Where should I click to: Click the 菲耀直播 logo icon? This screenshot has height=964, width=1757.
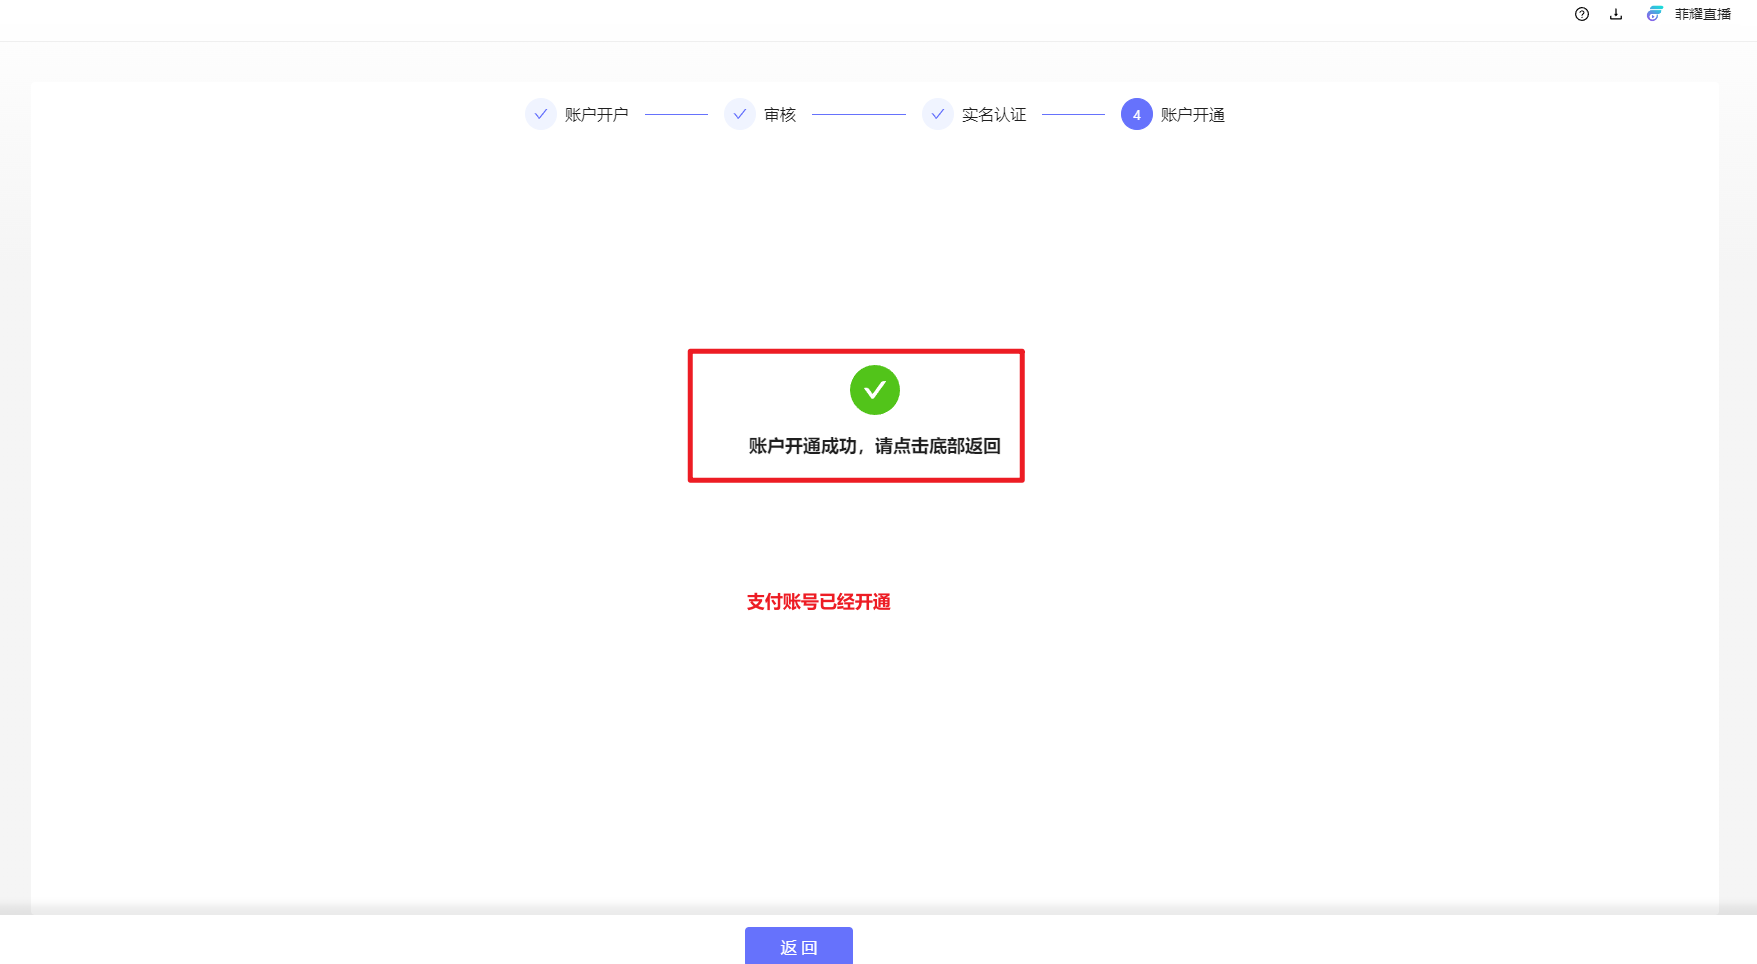[1655, 14]
